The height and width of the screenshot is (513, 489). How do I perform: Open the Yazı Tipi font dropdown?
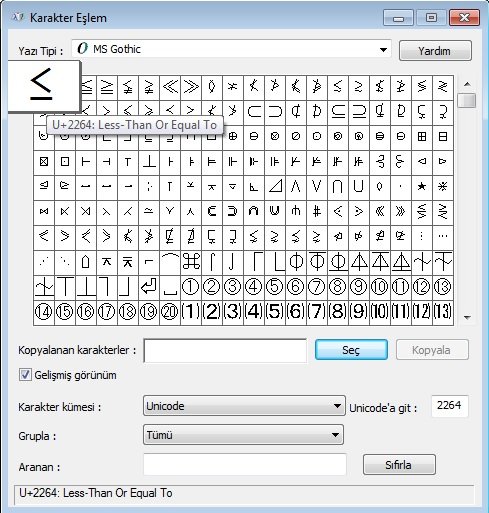click(383, 50)
